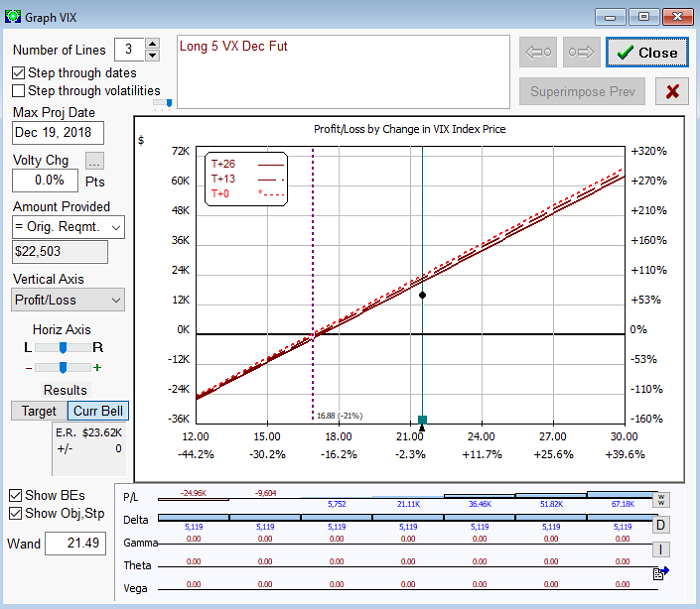
Task: Click the I icon beside Gamma row
Action: point(660,548)
